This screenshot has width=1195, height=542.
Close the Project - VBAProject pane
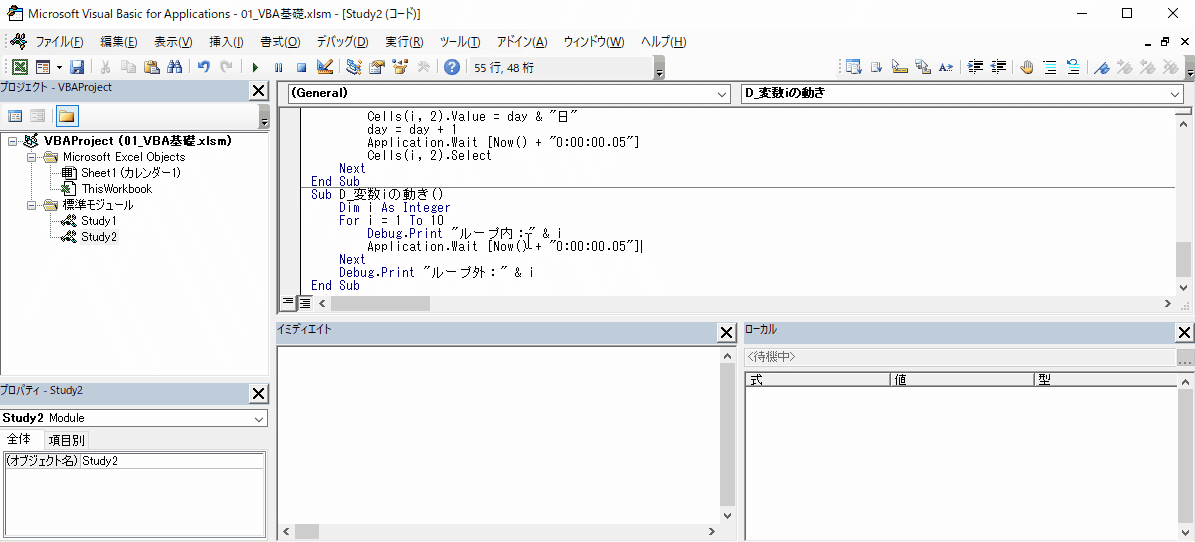pos(259,91)
